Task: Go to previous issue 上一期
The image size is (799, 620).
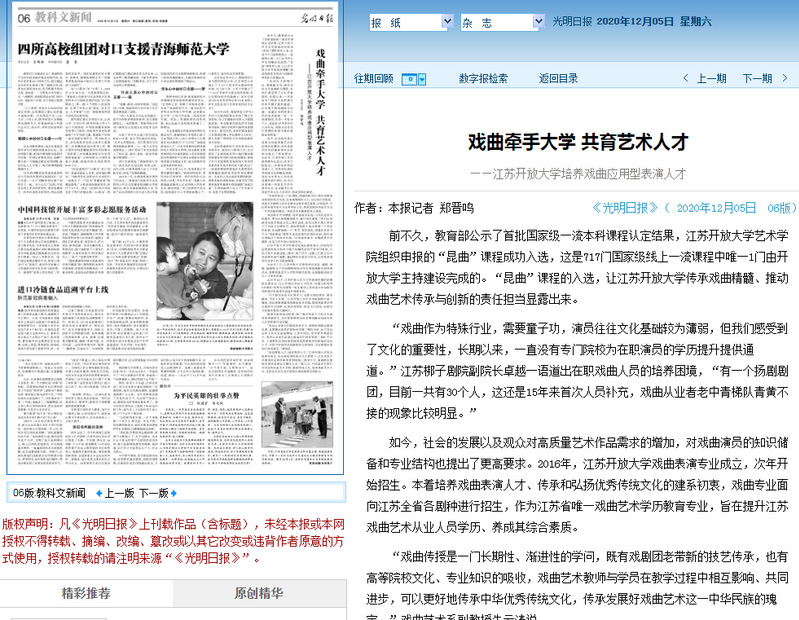Action: pos(711,78)
